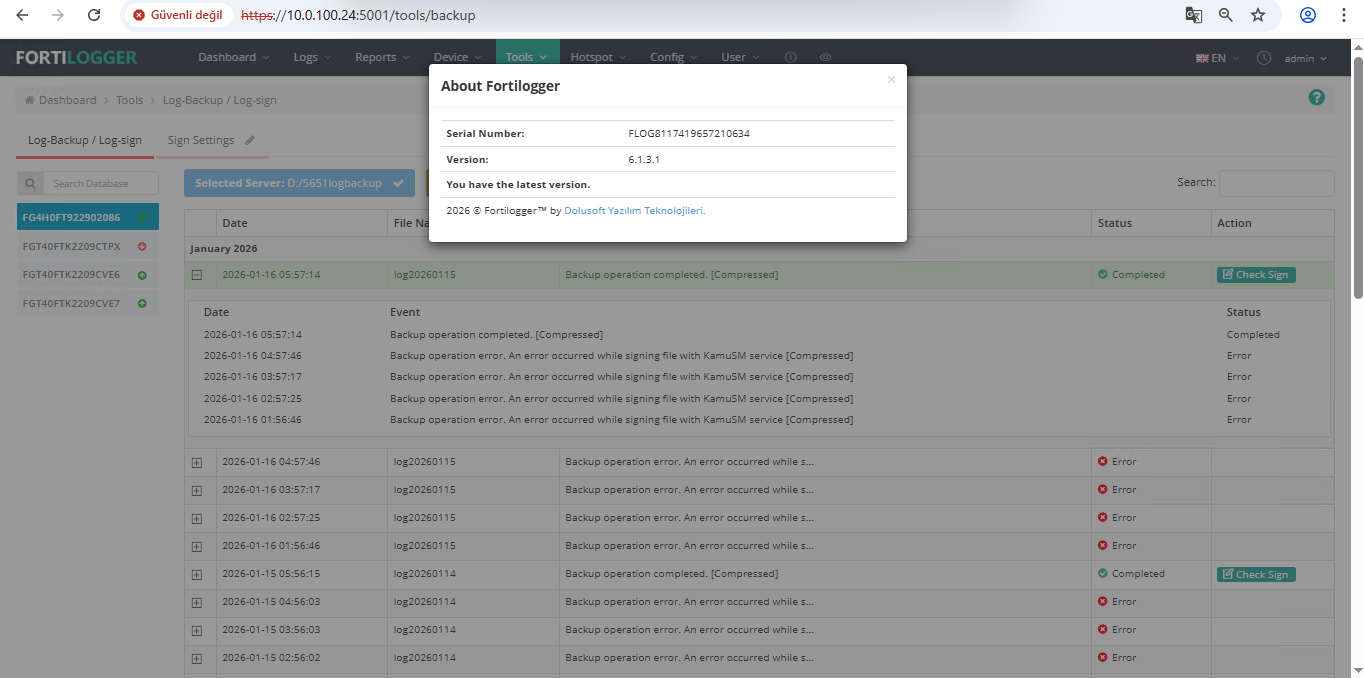
Task: Click Error status icon on 2026-01-16 03:57:17 row
Action: [x=1103, y=490]
